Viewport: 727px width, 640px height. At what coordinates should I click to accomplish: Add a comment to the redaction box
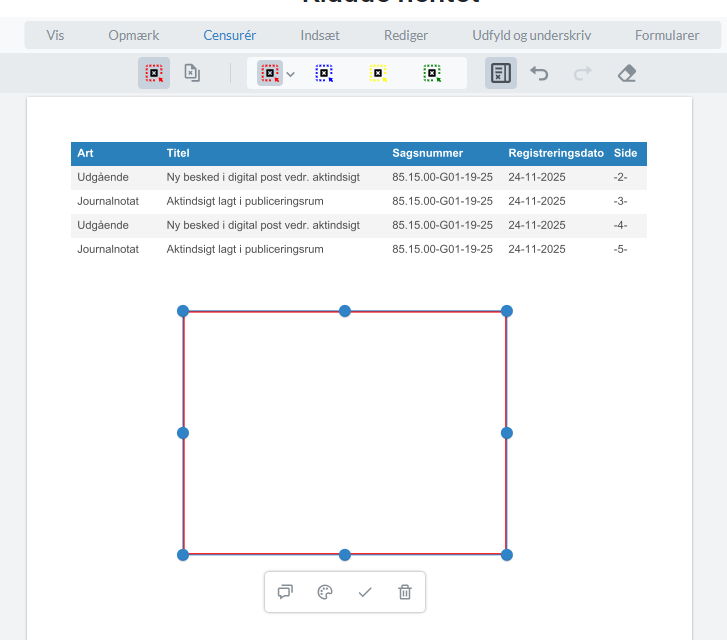(x=285, y=592)
